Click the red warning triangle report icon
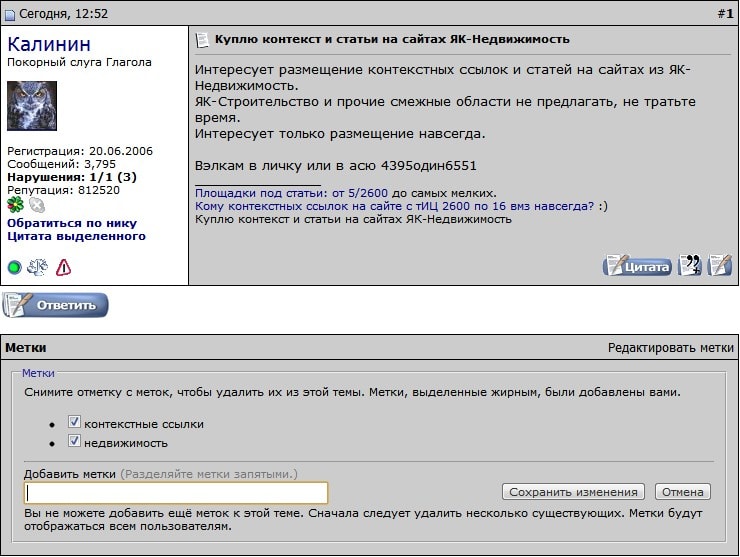 tap(63, 267)
